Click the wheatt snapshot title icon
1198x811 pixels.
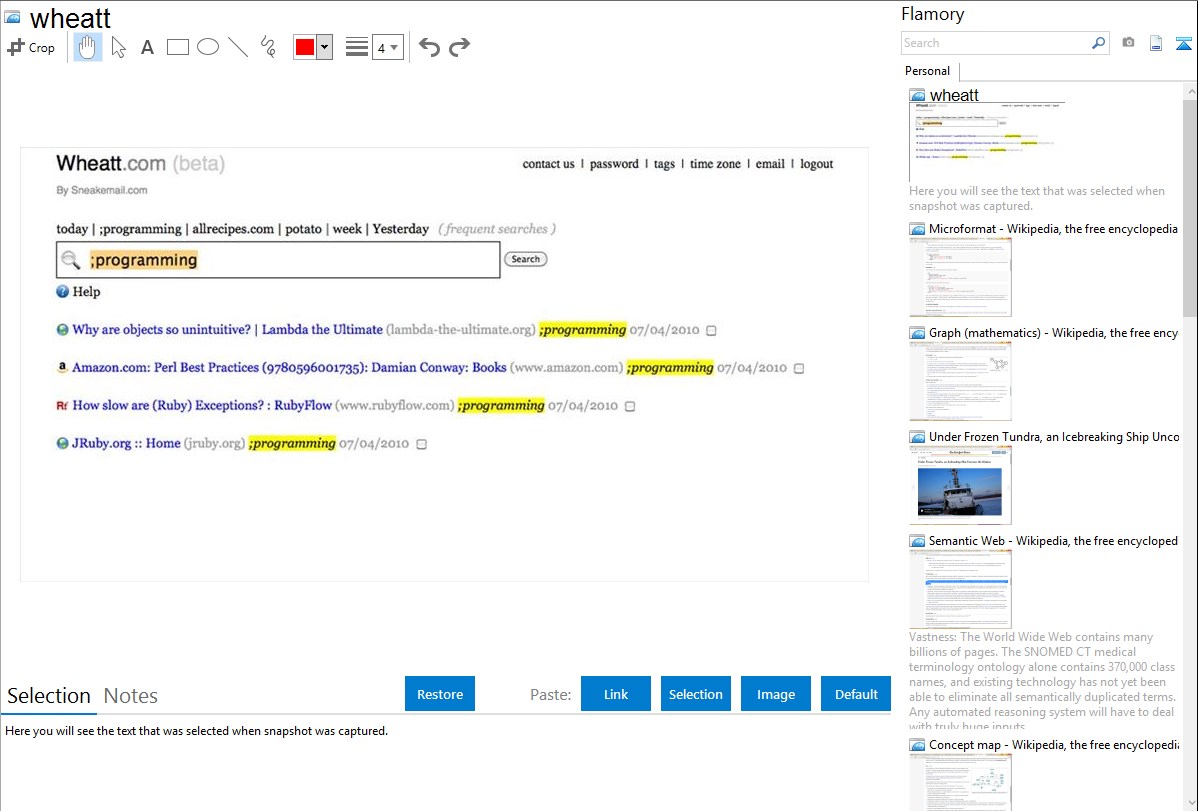point(12,17)
